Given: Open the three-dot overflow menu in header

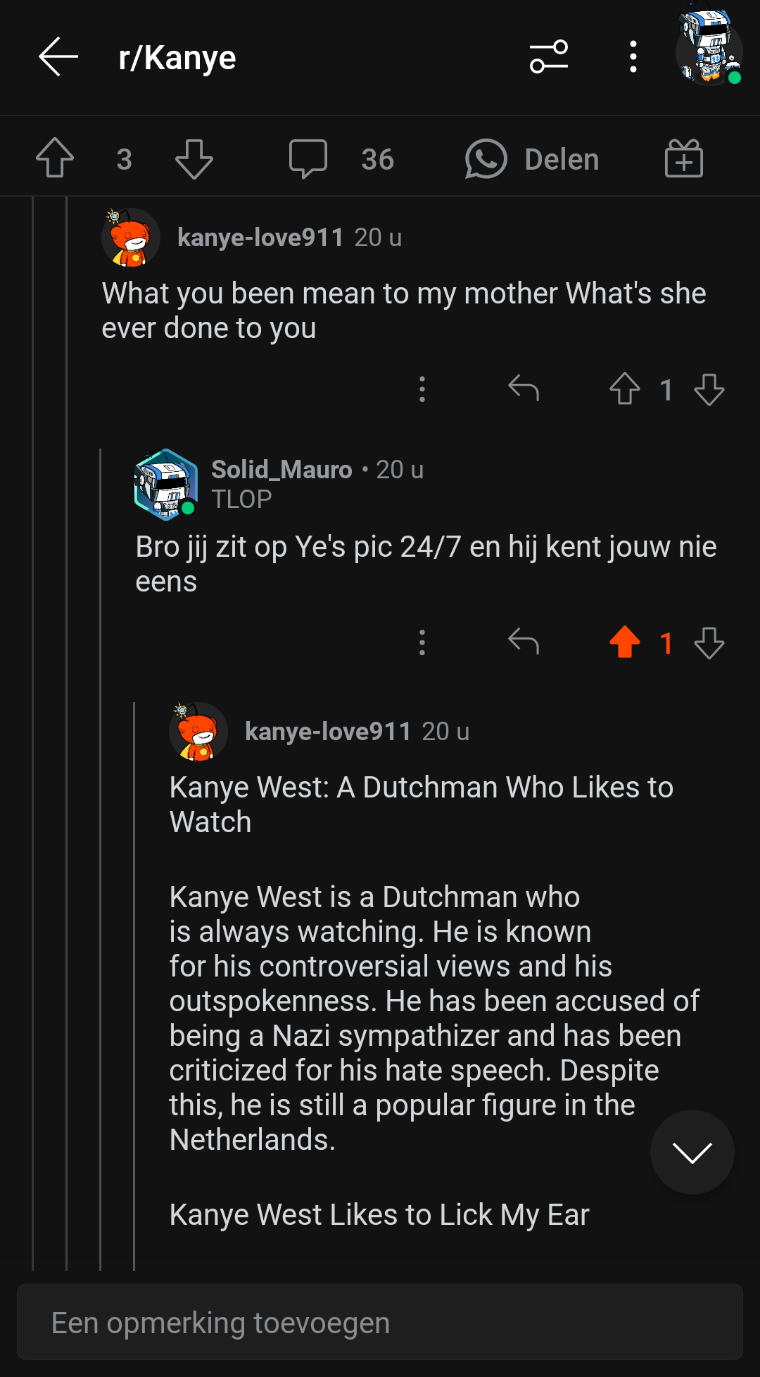Looking at the screenshot, I should pos(633,57).
